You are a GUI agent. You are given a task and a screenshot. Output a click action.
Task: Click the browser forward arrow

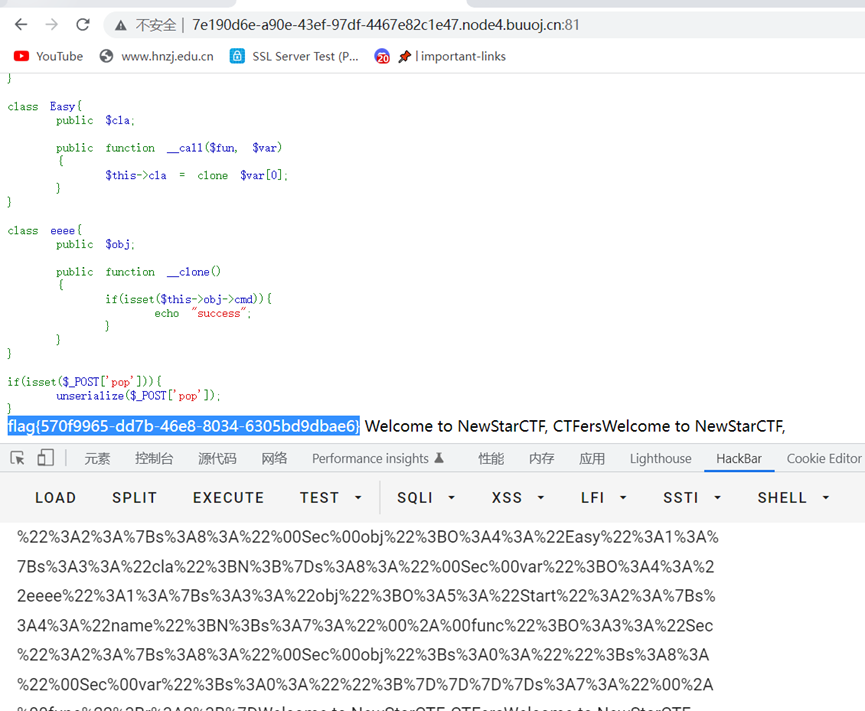(51, 25)
